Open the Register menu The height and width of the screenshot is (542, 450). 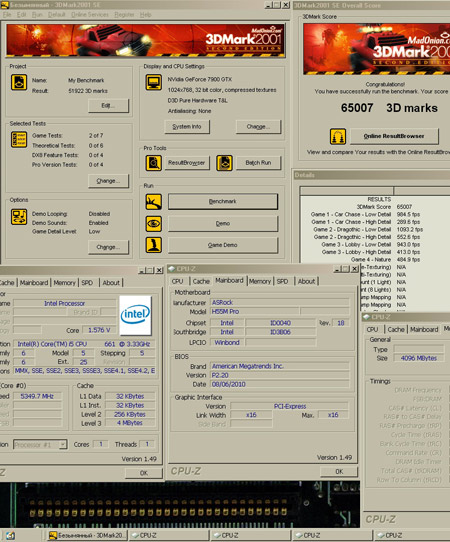pos(124,15)
